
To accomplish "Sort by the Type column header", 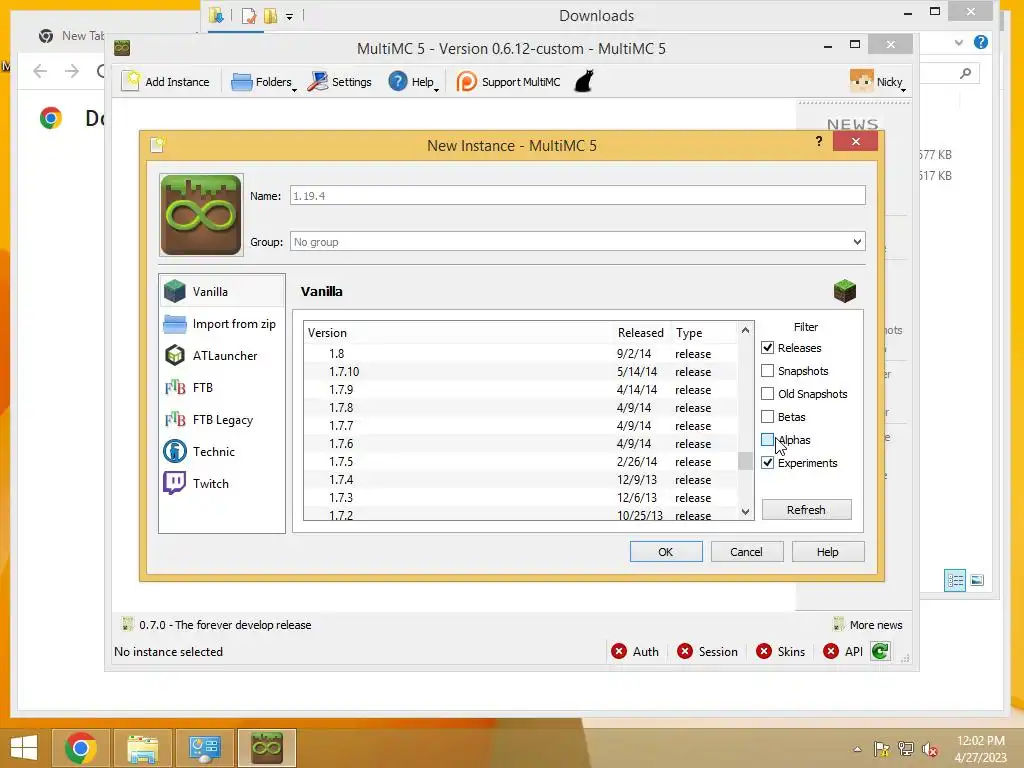I will [704, 332].
